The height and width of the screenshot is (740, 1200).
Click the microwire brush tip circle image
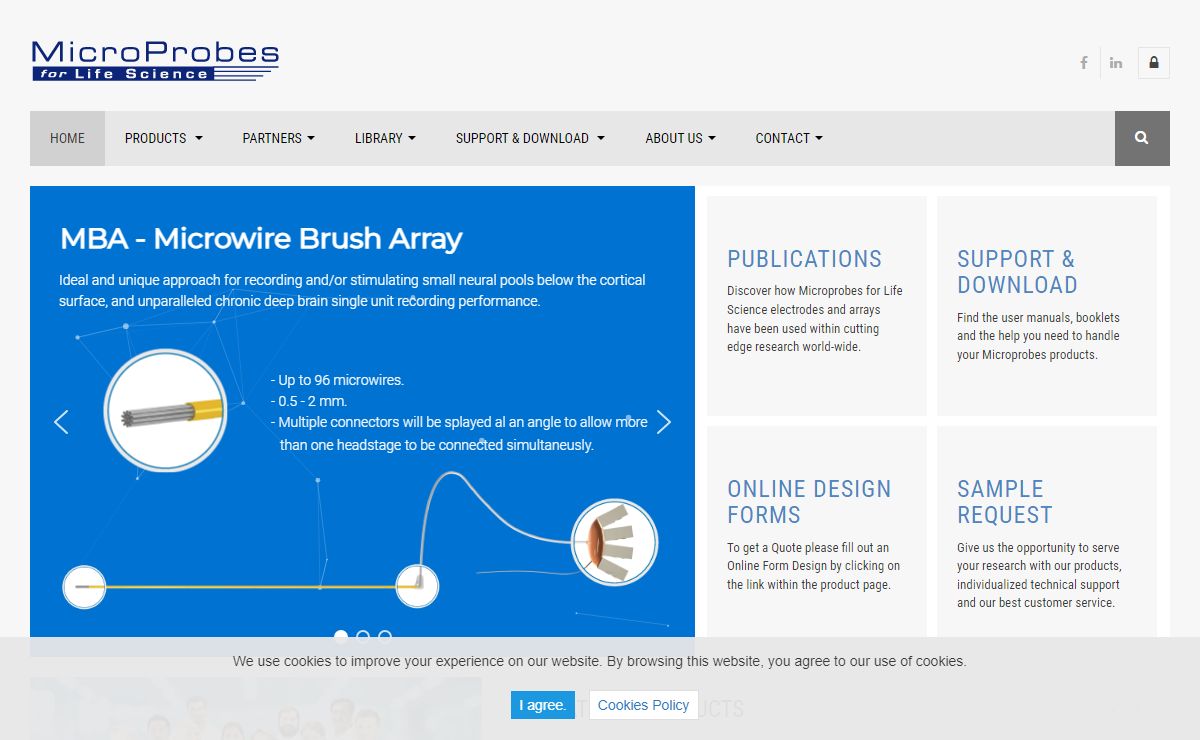167,409
